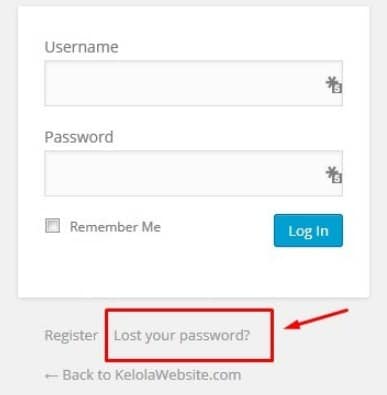Focus the Password input field

click(193, 173)
